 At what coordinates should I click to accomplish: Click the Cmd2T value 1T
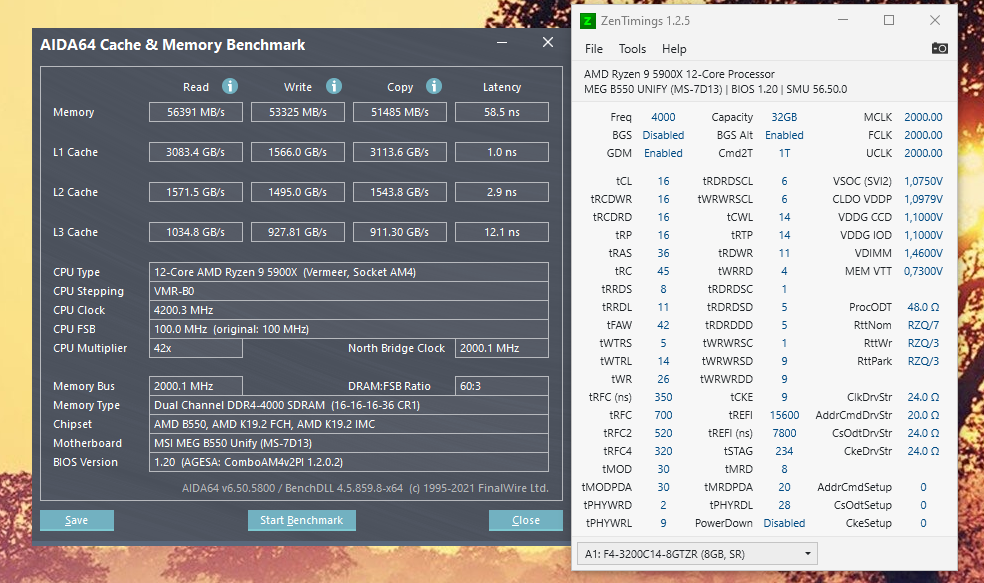(x=784, y=153)
